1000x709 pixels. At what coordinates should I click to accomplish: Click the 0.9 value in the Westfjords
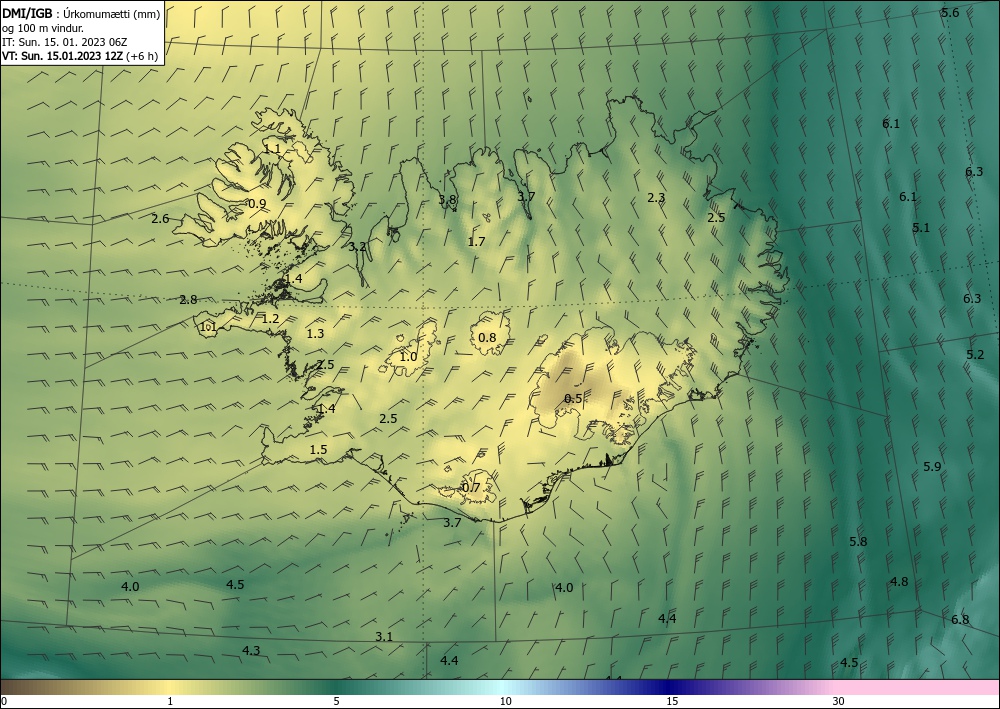point(257,204)
